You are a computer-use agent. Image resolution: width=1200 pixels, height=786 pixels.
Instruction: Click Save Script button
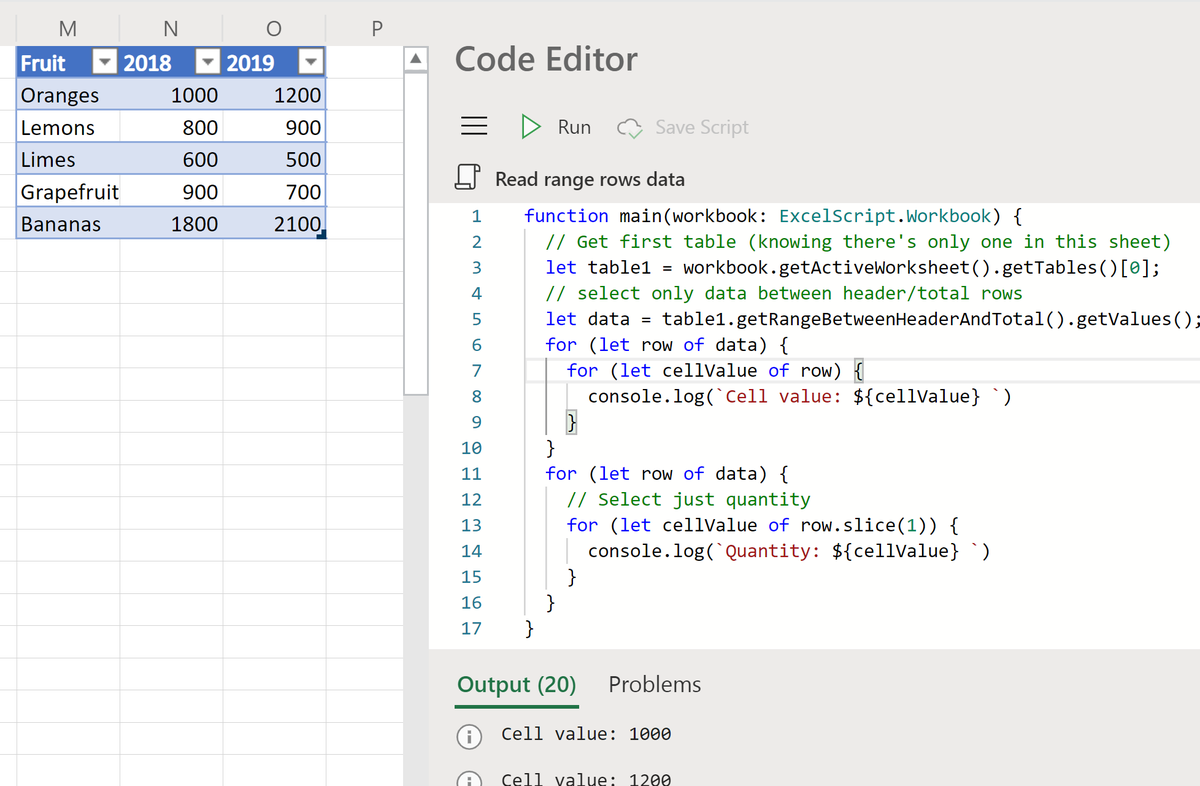tap(683, 127)
